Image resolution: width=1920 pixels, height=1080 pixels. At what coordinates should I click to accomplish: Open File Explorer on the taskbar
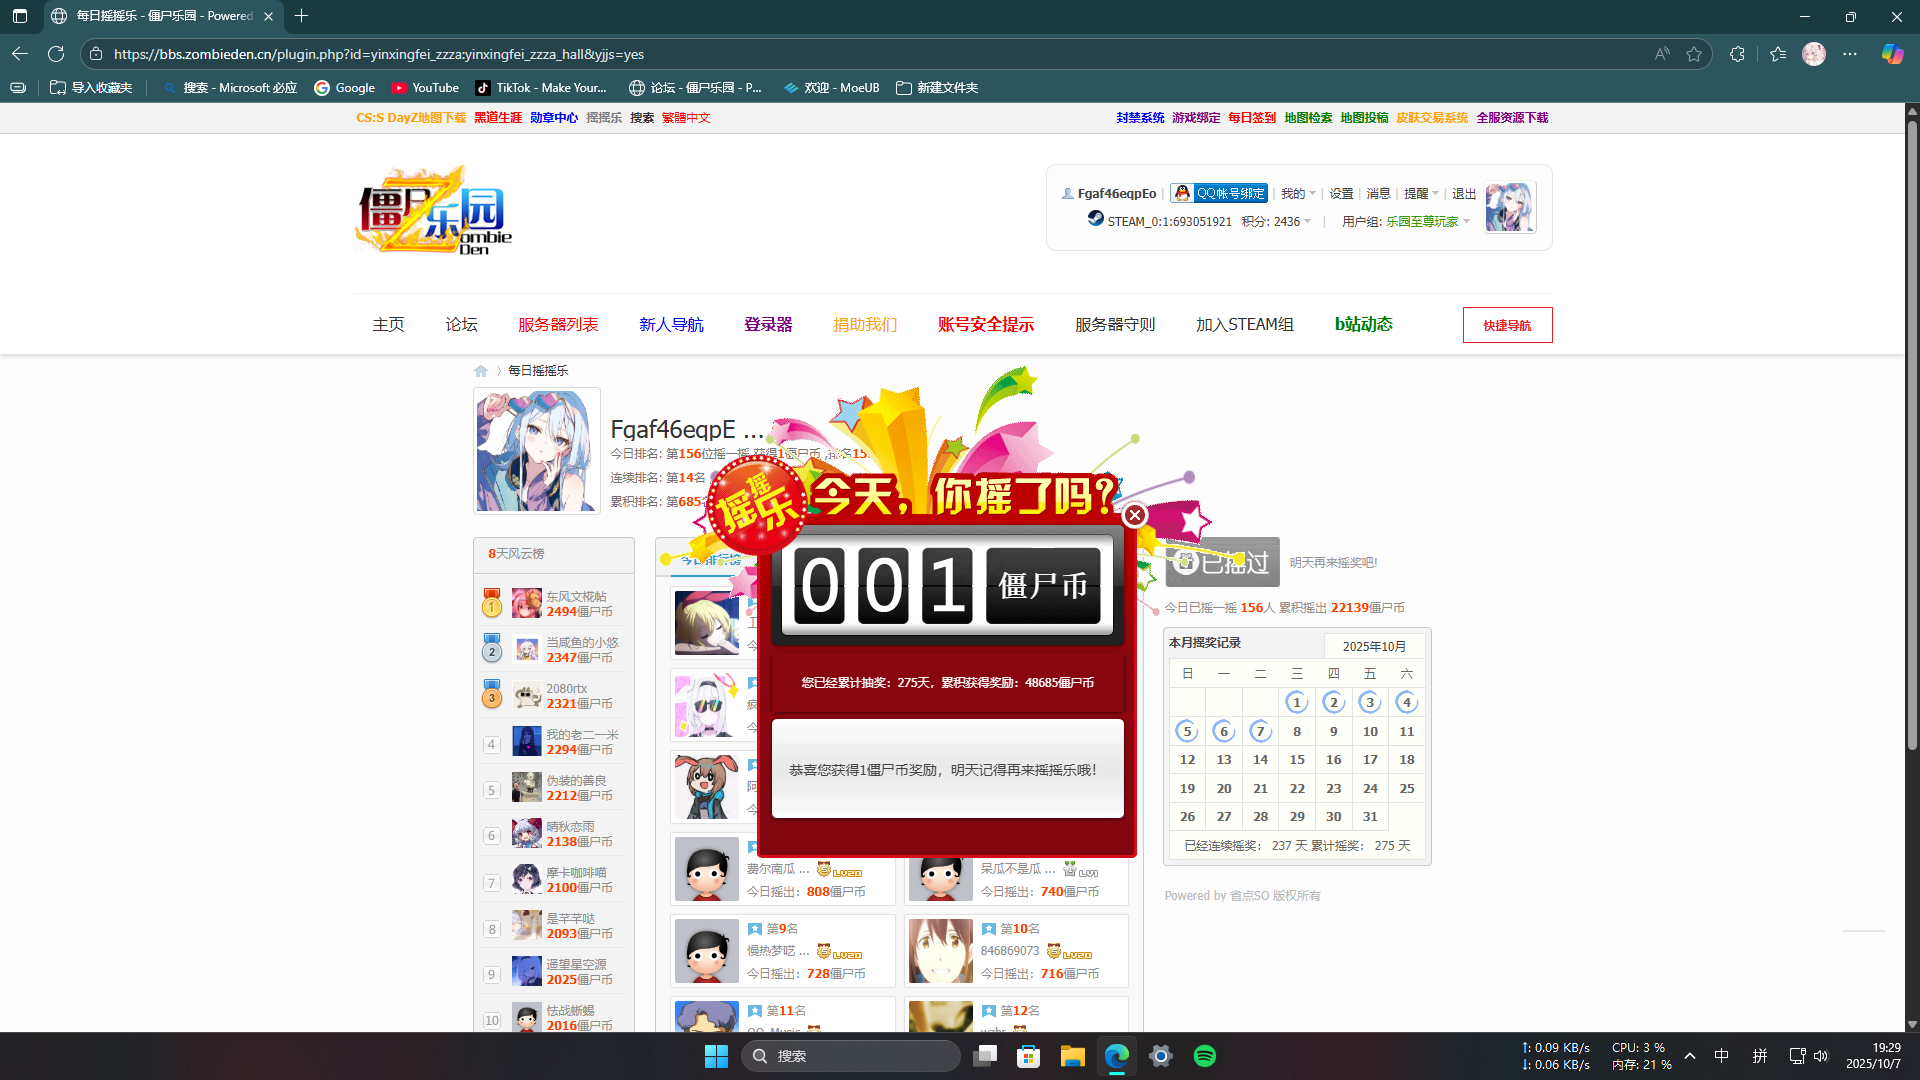tap(1073, 1056)
